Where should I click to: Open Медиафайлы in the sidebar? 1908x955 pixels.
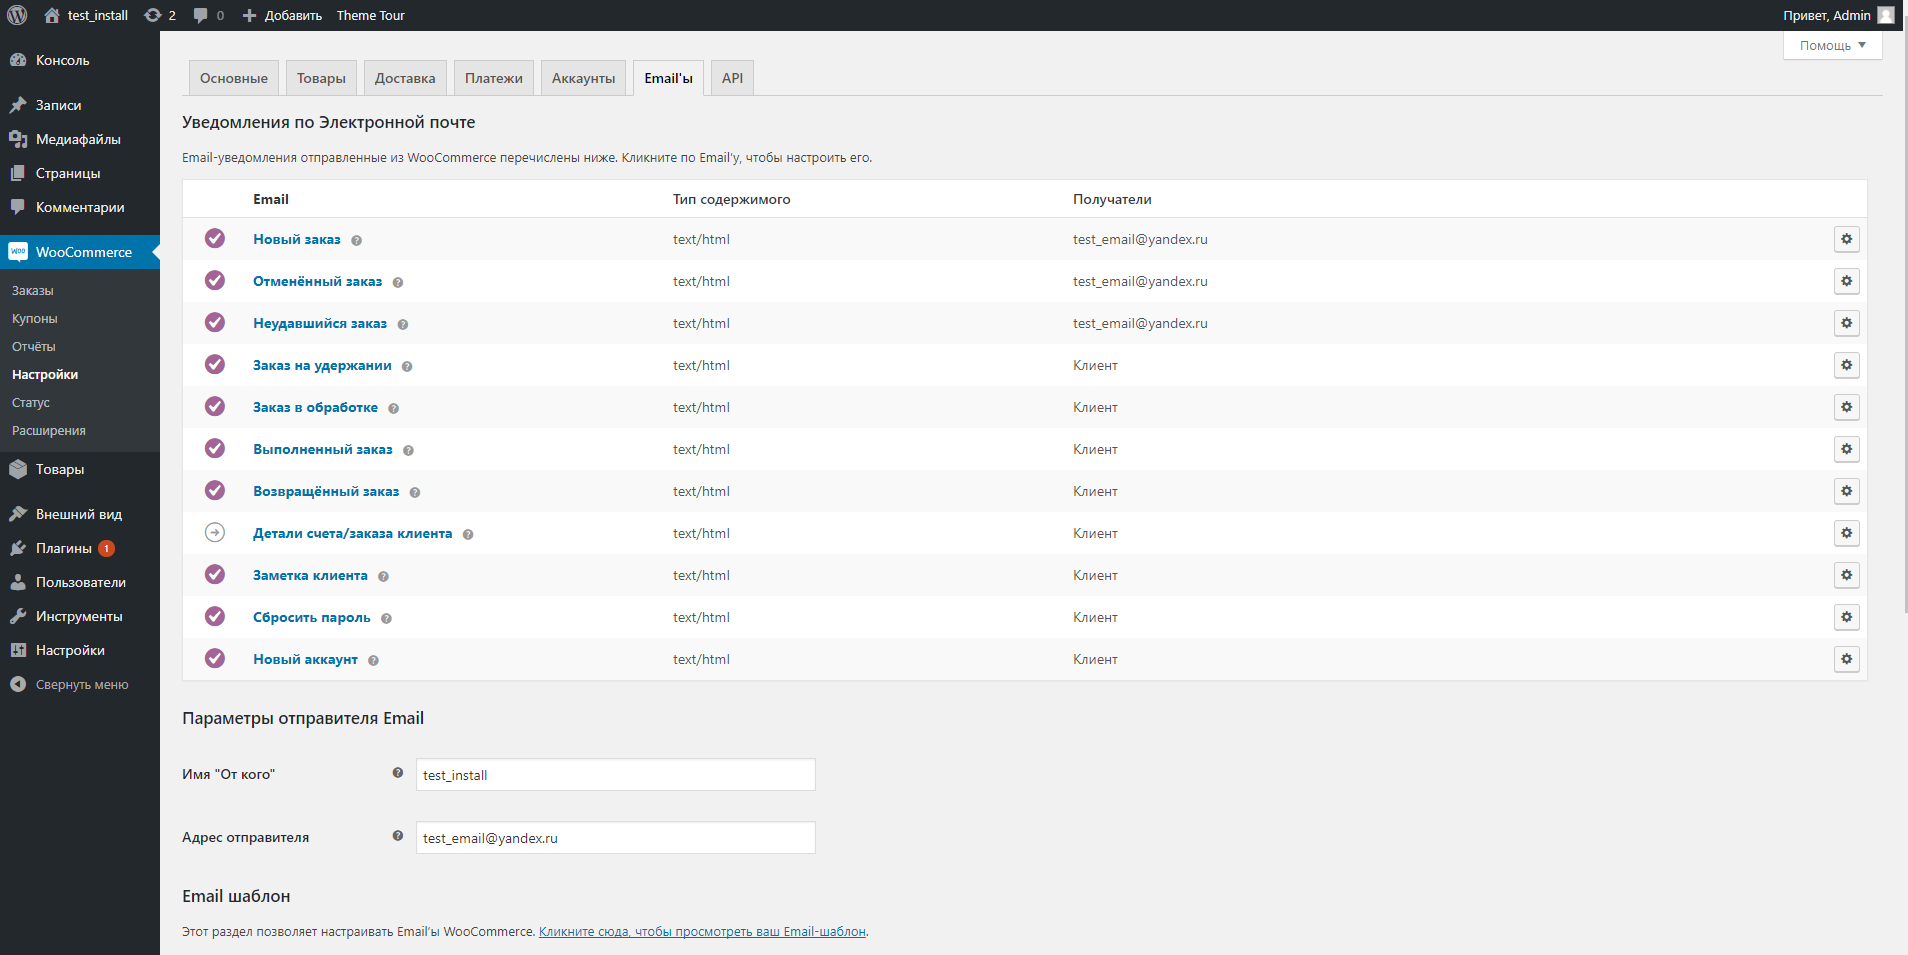point(80,139)
